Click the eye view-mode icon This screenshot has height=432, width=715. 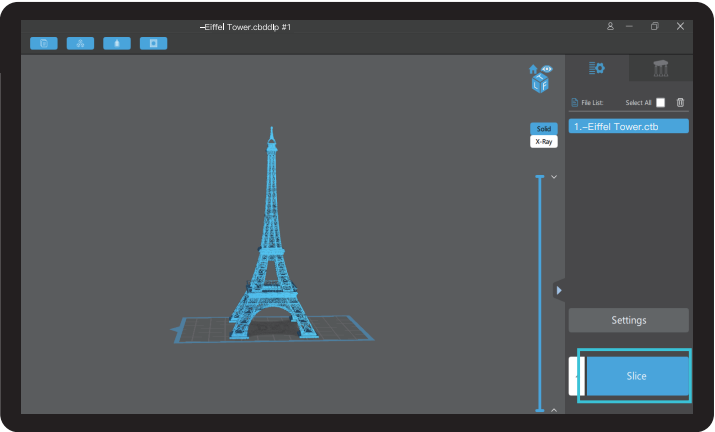[x=547, y=69]
